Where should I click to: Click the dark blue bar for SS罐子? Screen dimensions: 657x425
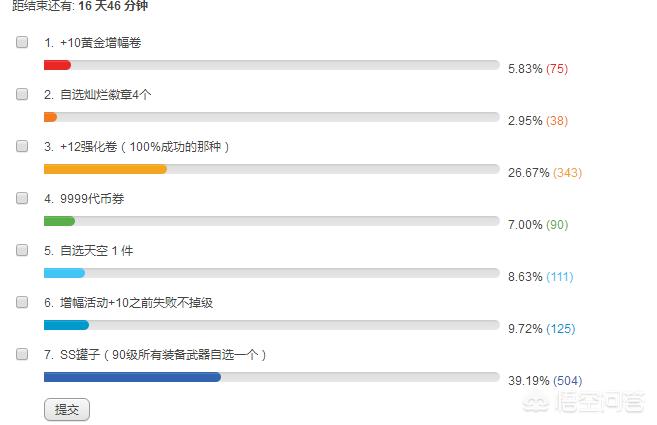(132, 377)
